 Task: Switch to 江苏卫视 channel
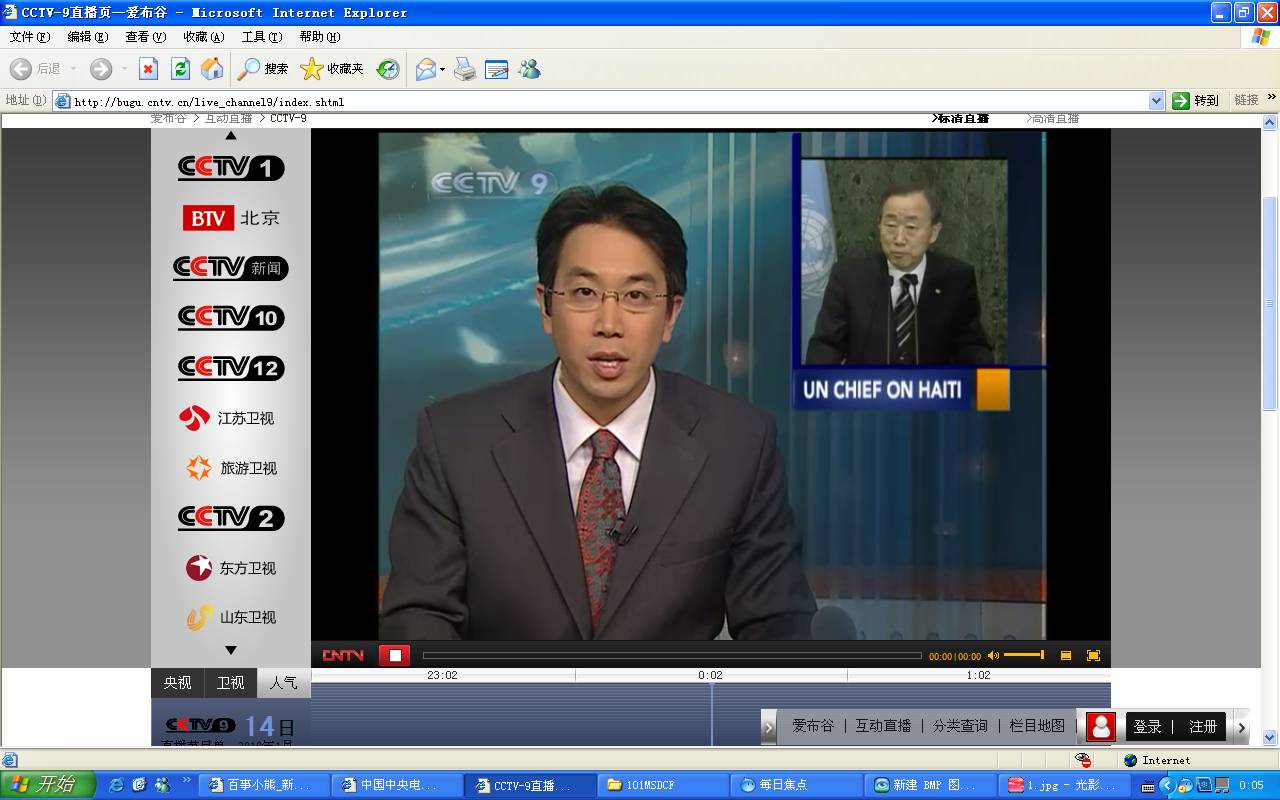227,418
